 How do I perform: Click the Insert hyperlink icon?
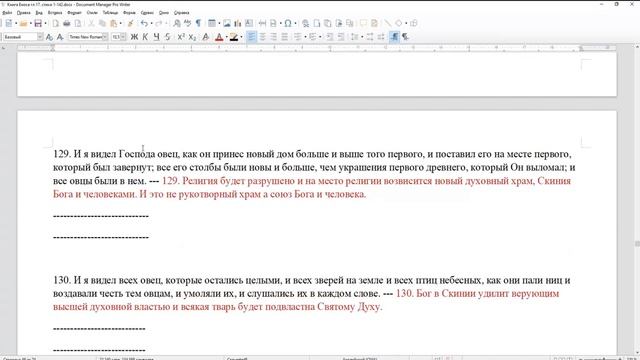305,24
